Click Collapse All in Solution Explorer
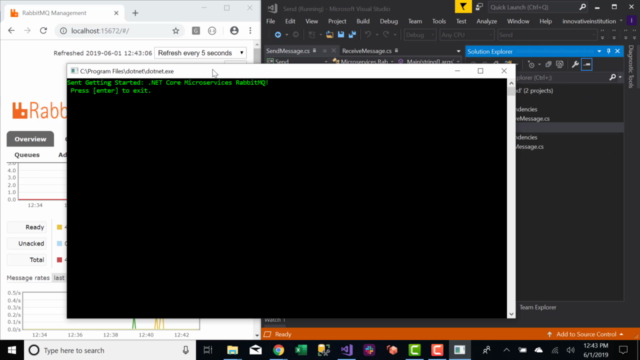 [x=548, y=64]
